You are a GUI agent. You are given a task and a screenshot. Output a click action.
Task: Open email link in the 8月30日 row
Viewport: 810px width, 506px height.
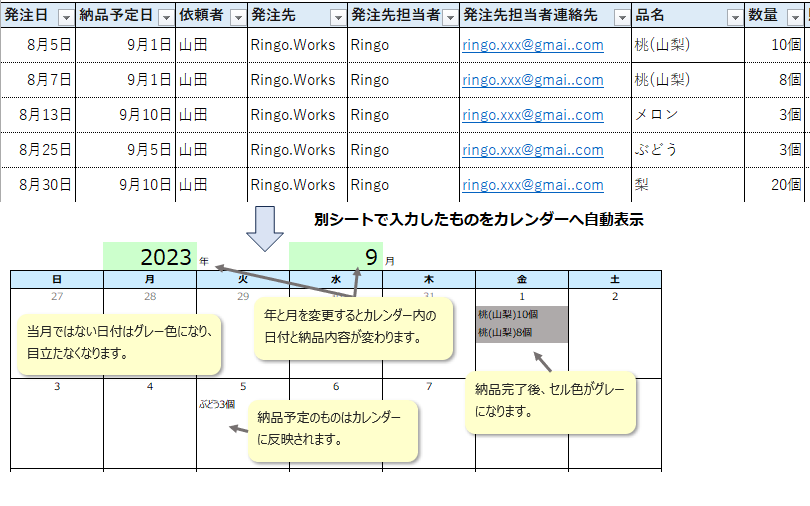click(x=533, y=185)
